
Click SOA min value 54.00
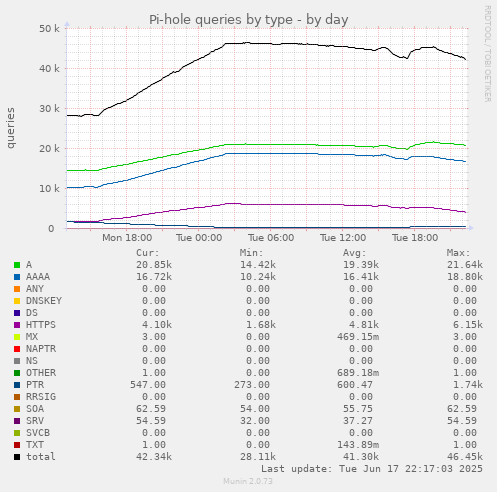point(255,409)
